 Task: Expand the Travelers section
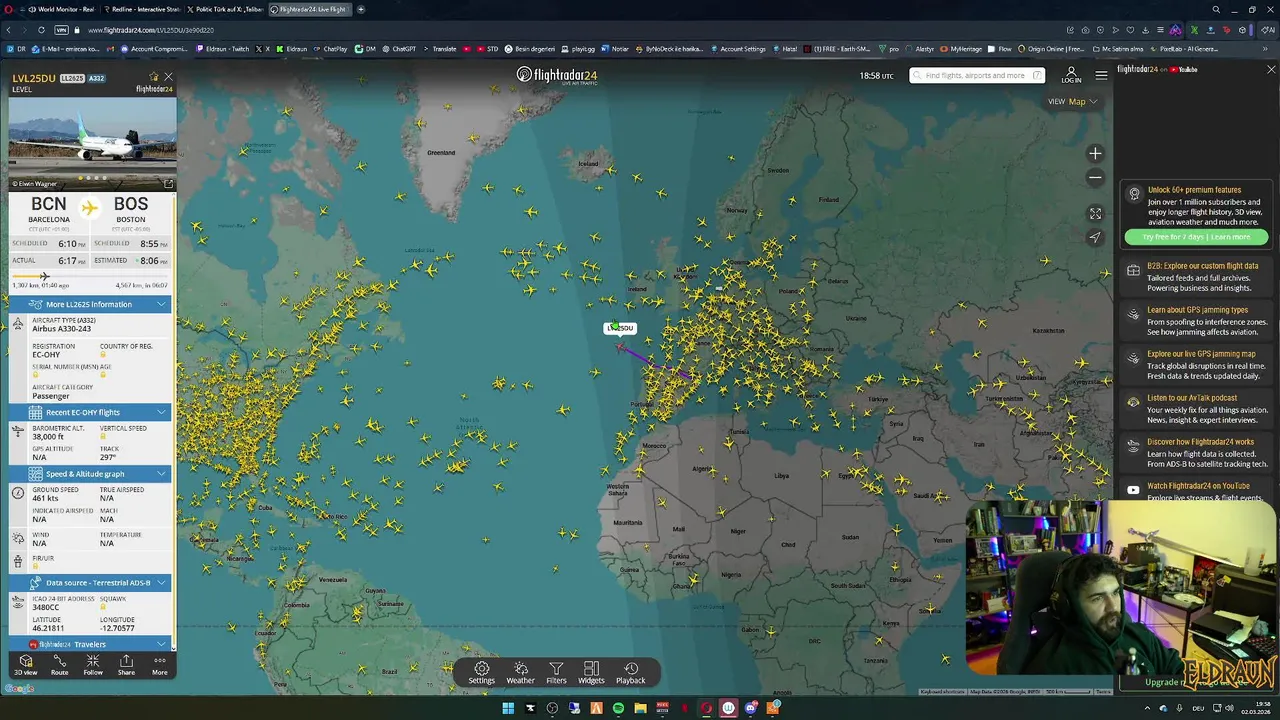tap(90, 644)
